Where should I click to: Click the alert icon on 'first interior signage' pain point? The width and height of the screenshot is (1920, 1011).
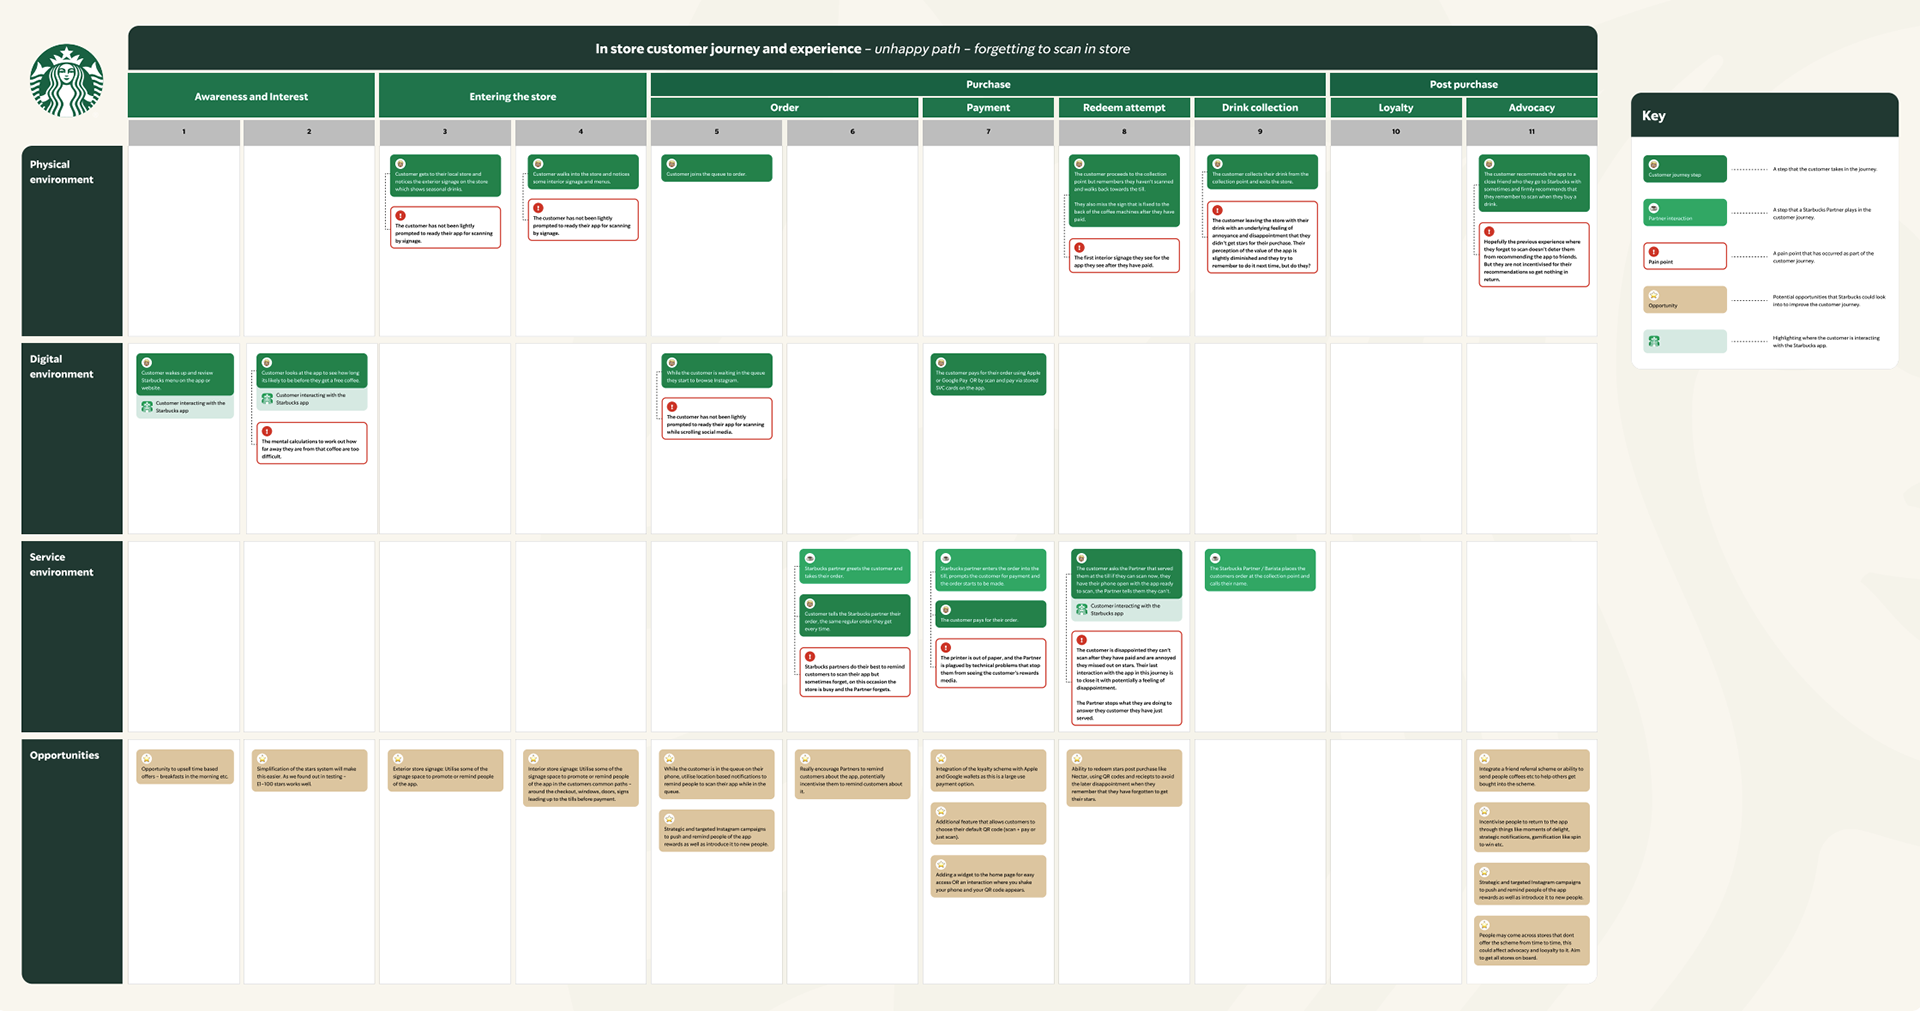(x=1080, y=247)
